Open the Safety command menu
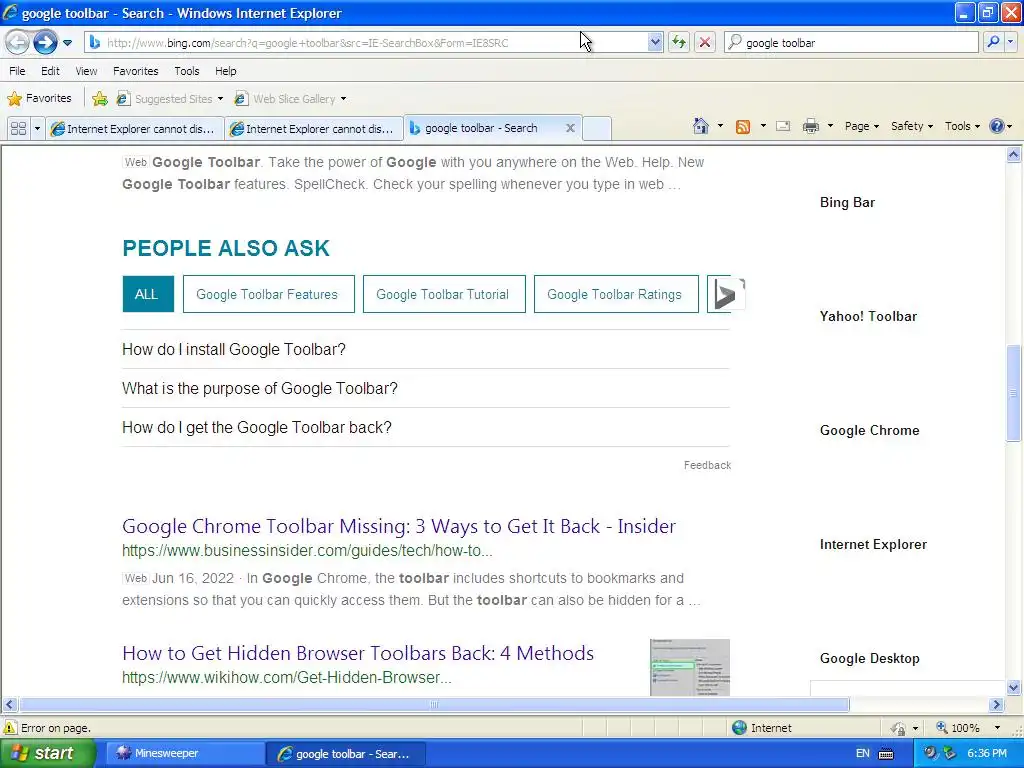The height and width of the screenshot is (768, 1024). pos(912,127)
